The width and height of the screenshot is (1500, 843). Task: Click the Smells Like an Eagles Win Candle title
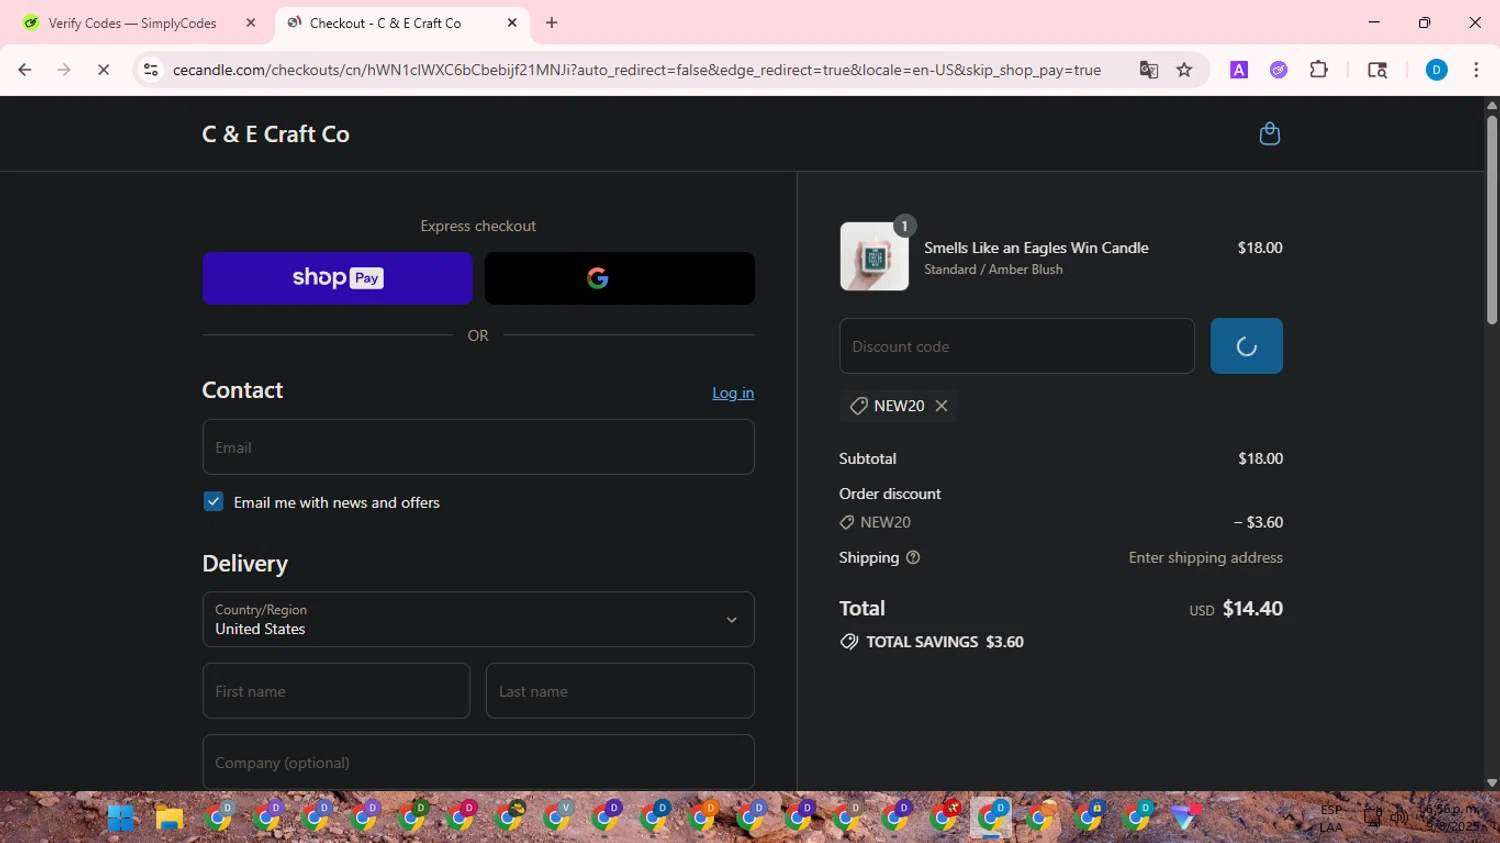pyautogui.click(x=1036, y=248)
